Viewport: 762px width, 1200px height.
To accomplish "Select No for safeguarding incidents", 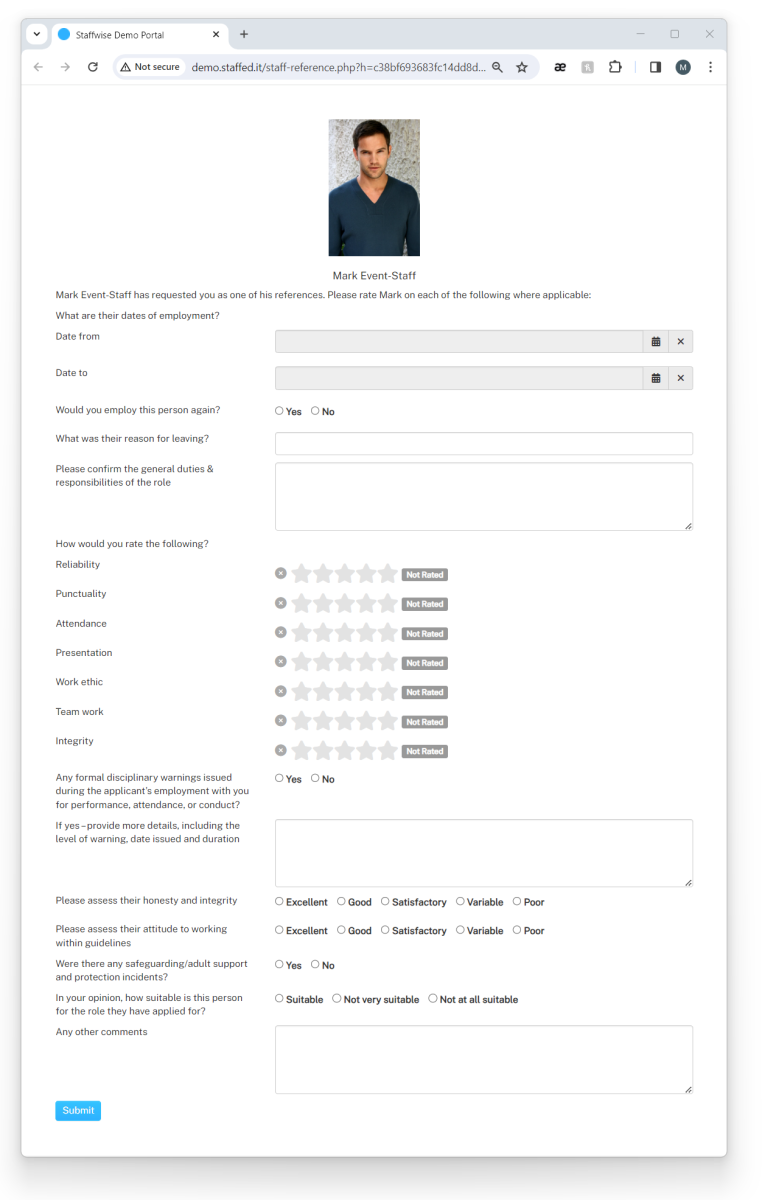I will click(x=315, y=965).
